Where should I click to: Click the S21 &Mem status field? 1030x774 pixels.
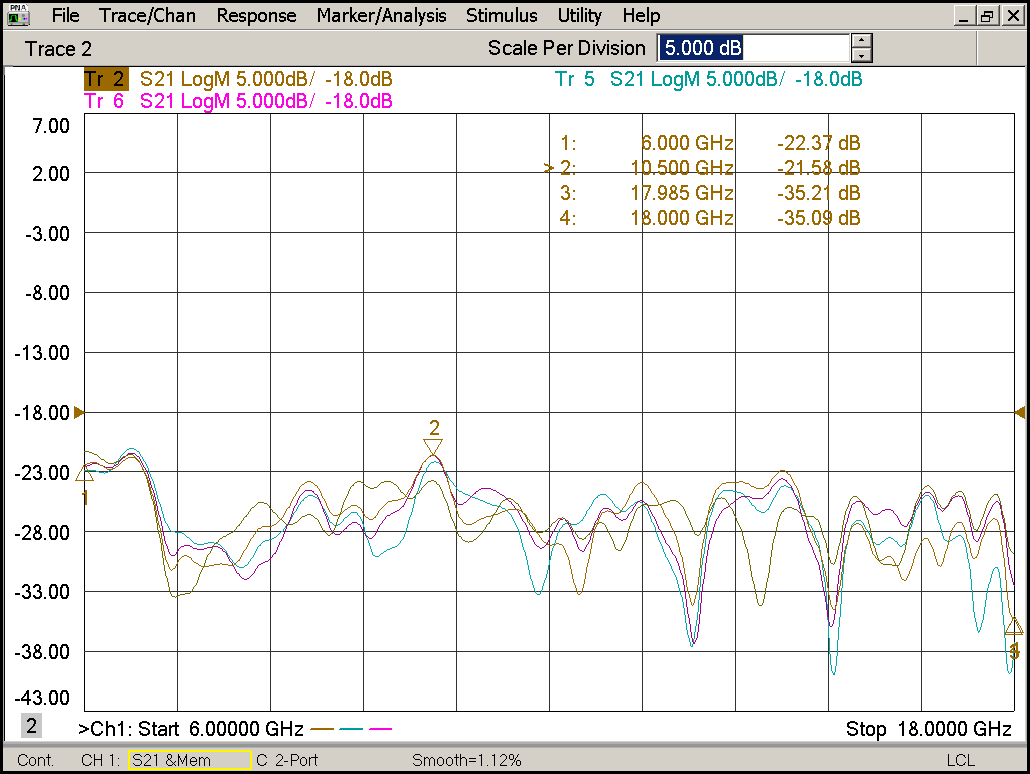point(189,760)
